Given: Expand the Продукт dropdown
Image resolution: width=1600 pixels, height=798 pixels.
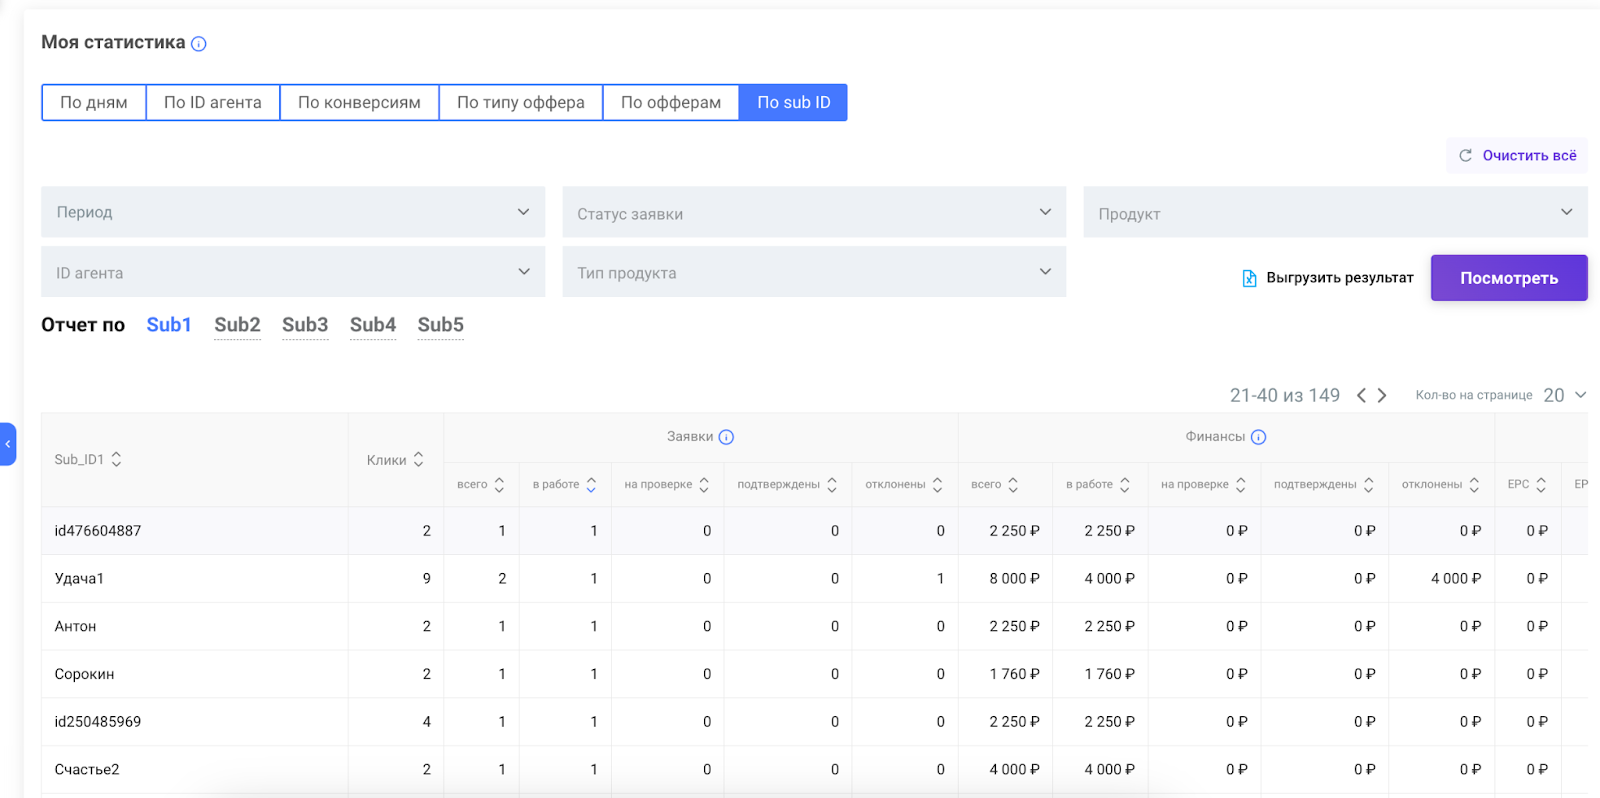Looking at the screenshot, I should point(1335,212).
